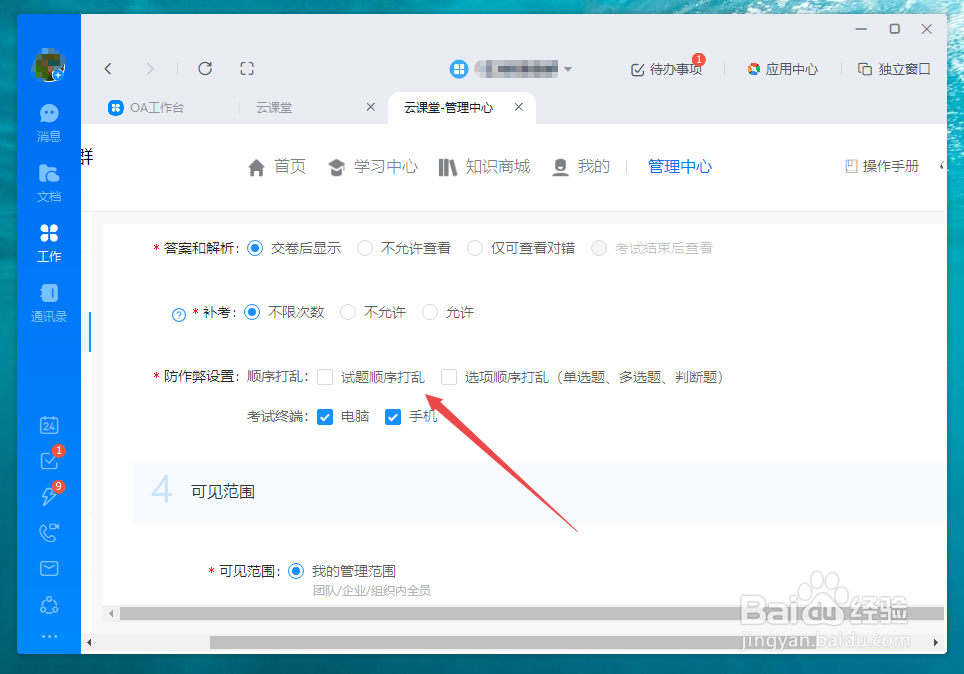Open the calendar icon in the sidebar
This screenshot has width=964, height=674.
[x=49, y=425]
